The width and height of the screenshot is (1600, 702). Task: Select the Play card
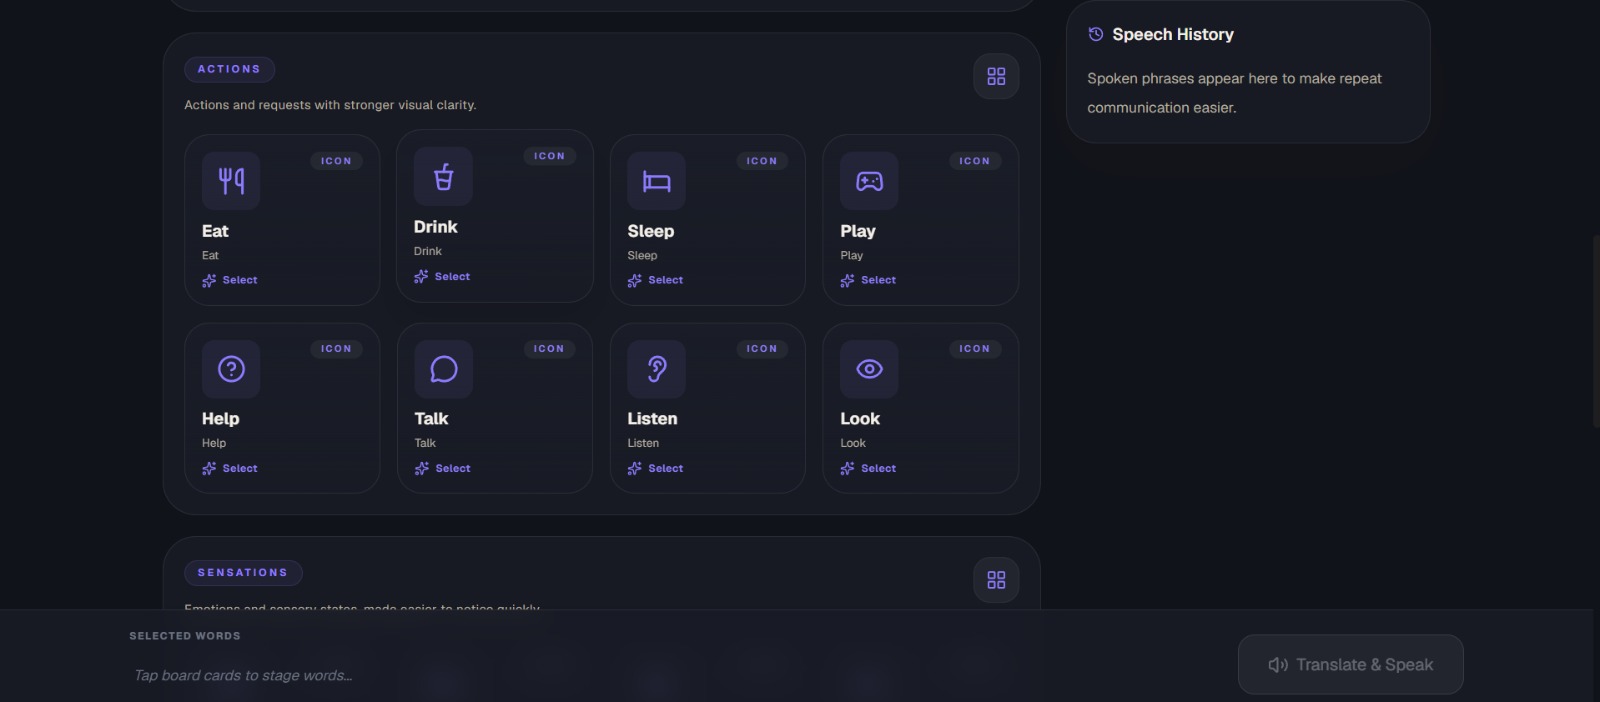pos(920,220)
